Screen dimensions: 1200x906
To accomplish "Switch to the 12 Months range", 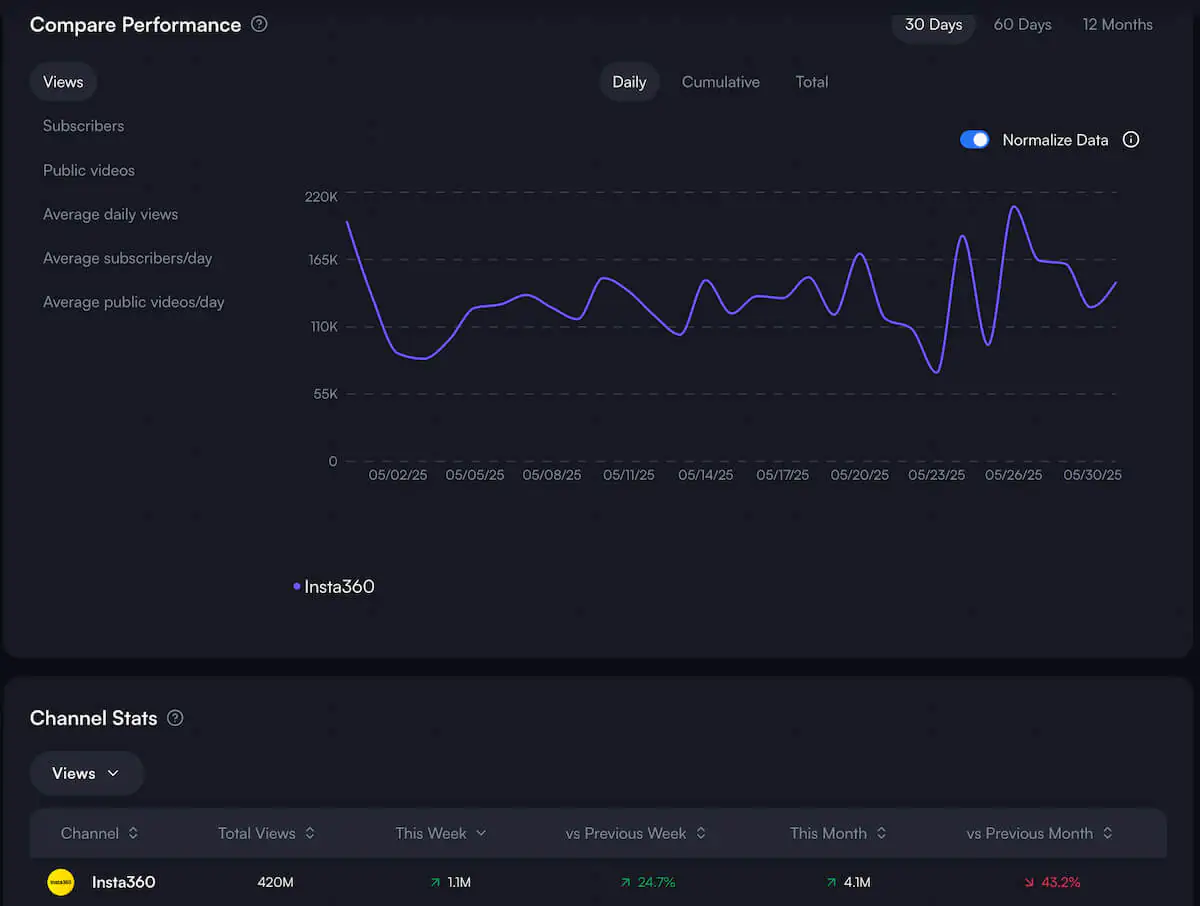I will point(1117,24).
